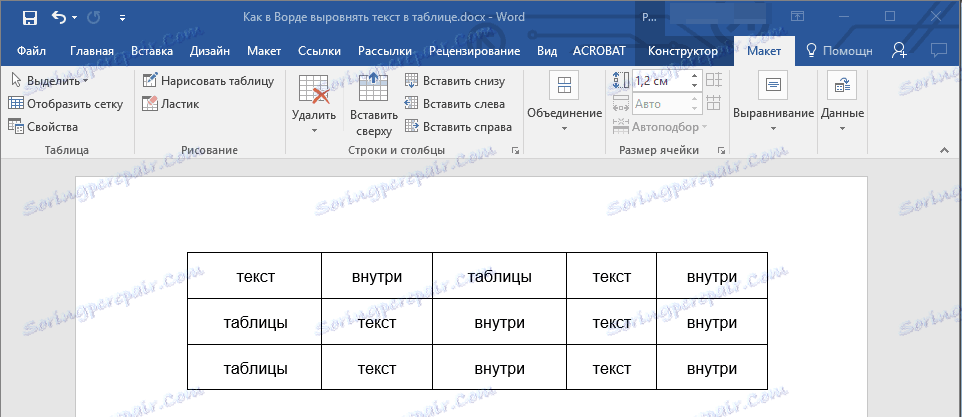The width and height of the screenshot is (962, 417).
Task: Click the Redo icon
Action: point(94,18)
